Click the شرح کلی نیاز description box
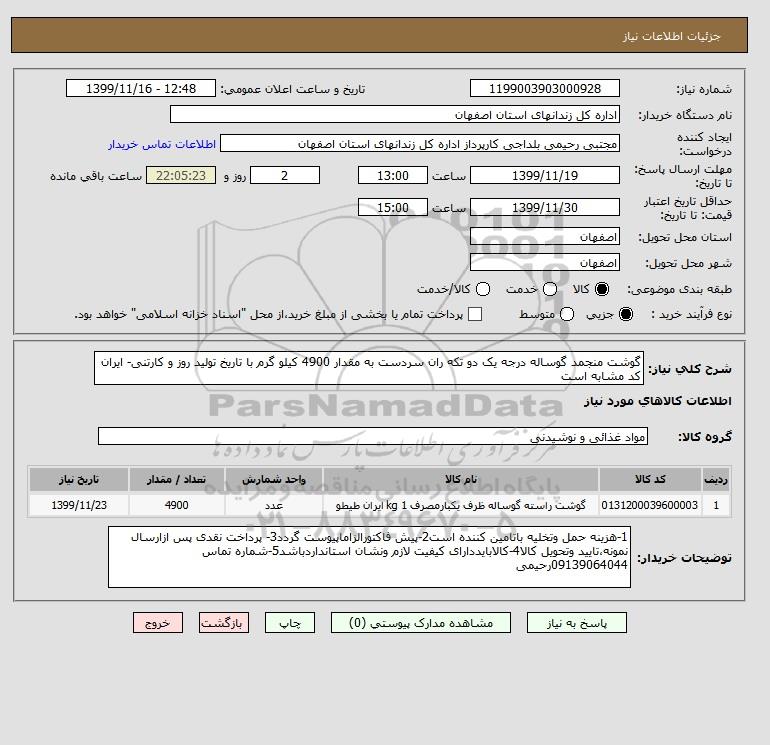770x745 pixels. pyautogui.click(x=369, y=368)
